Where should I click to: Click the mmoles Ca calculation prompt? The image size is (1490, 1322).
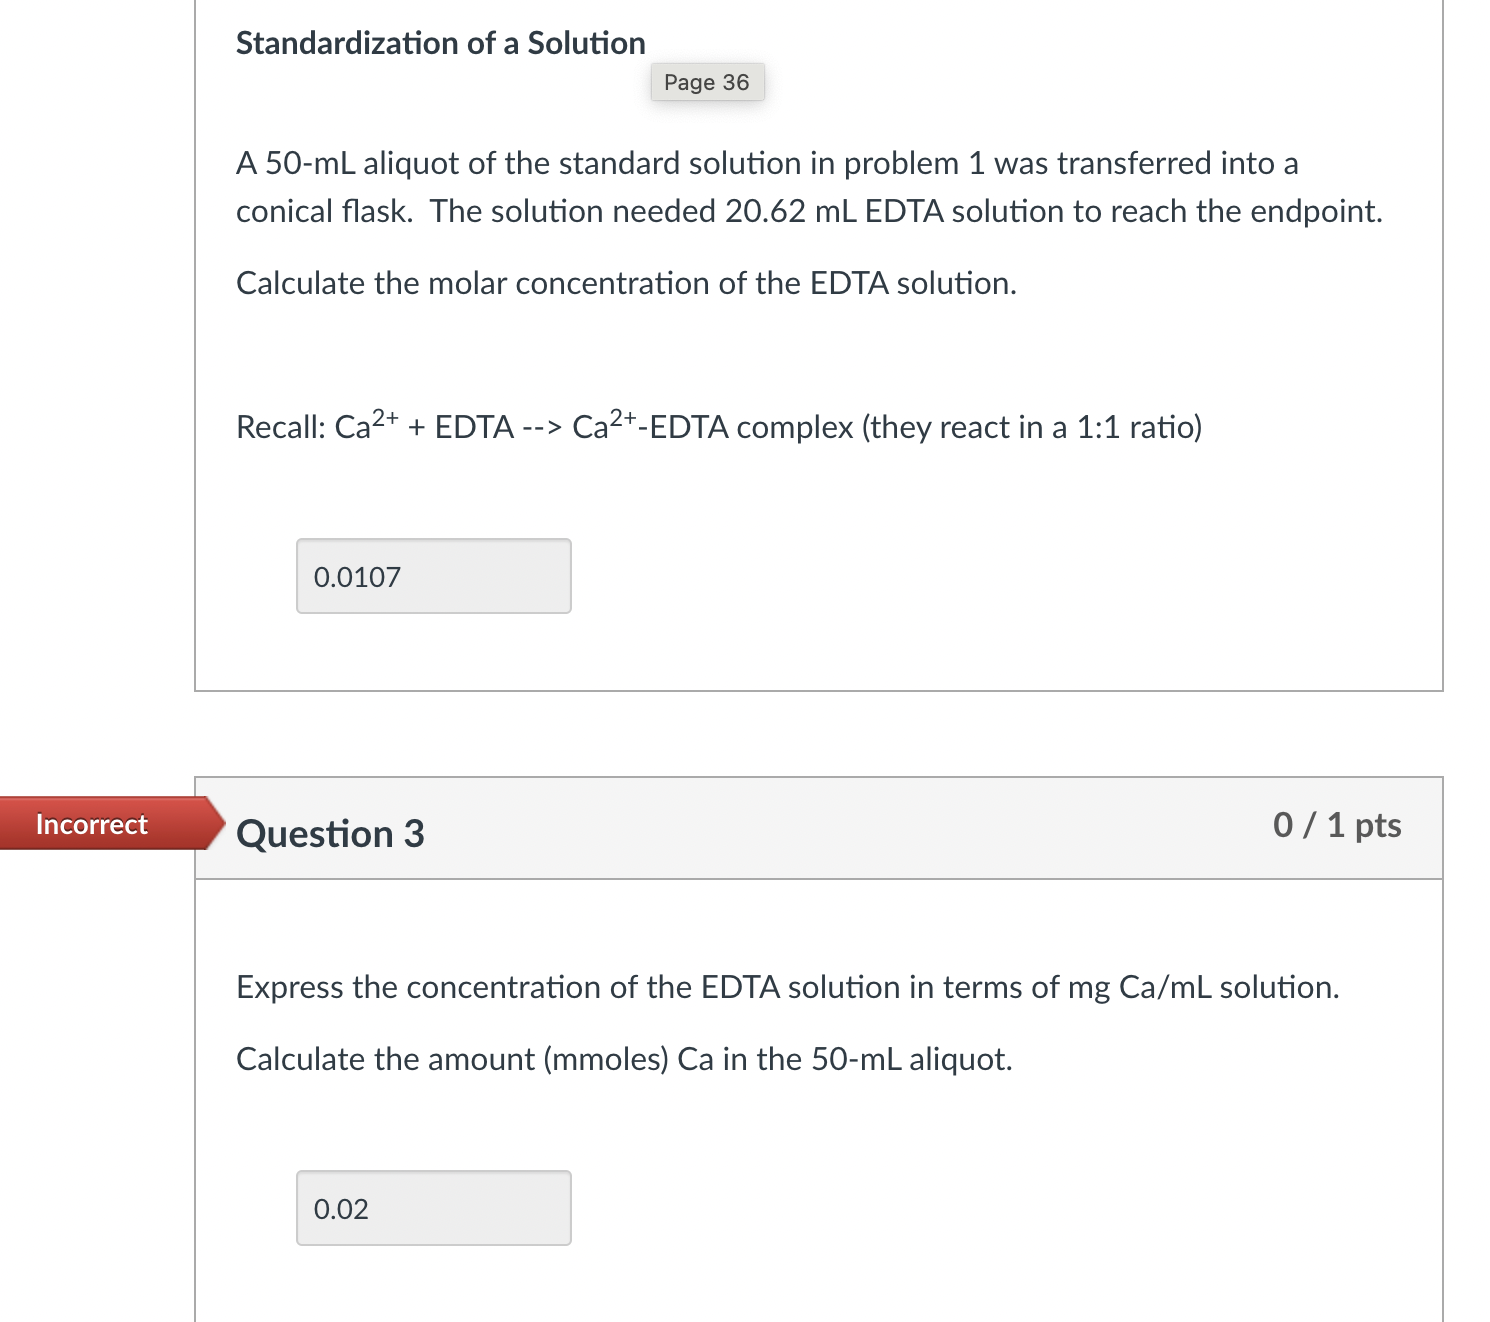point(623,1059)
